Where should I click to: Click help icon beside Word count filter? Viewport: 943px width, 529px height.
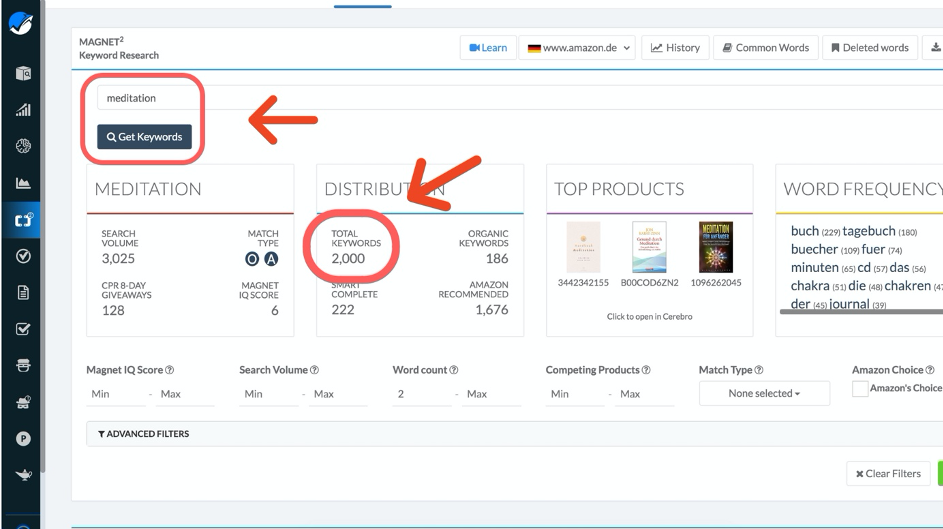[453, 370]
